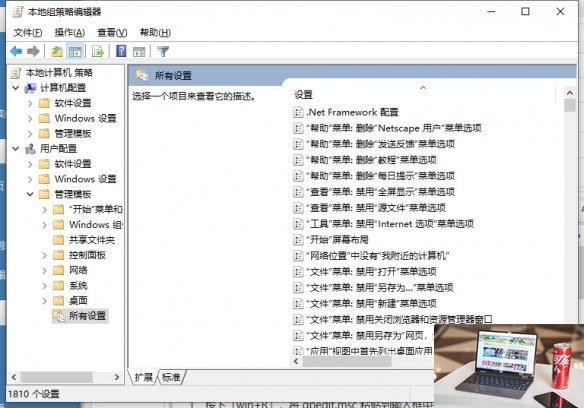Viewport: 584px width, 408px height.
Task: Select "网络位置"中没有"我附近的计算机"
Action: [x=378, y=256]
